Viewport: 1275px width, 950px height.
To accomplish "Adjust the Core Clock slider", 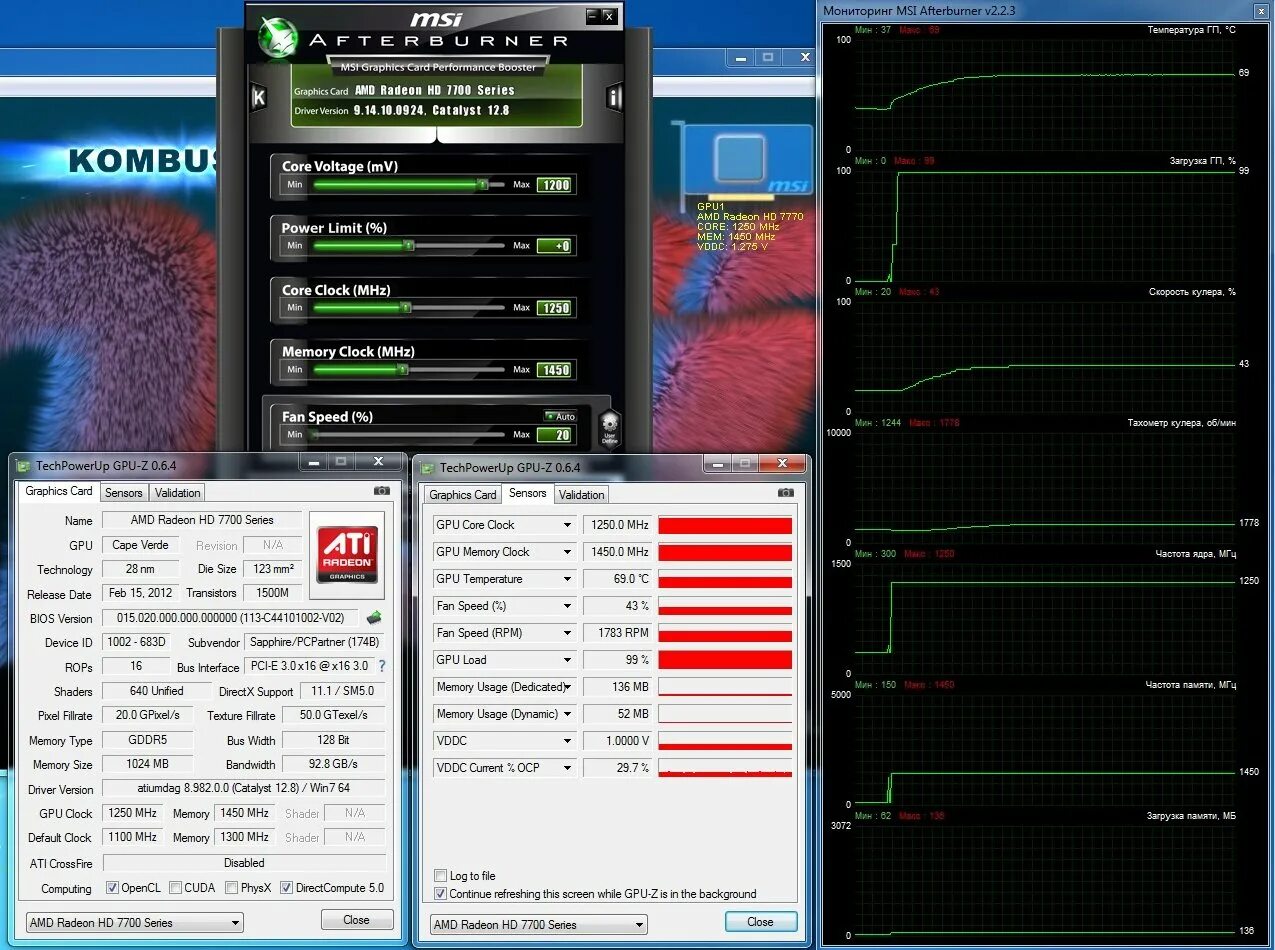I will [x=408, y=308].
